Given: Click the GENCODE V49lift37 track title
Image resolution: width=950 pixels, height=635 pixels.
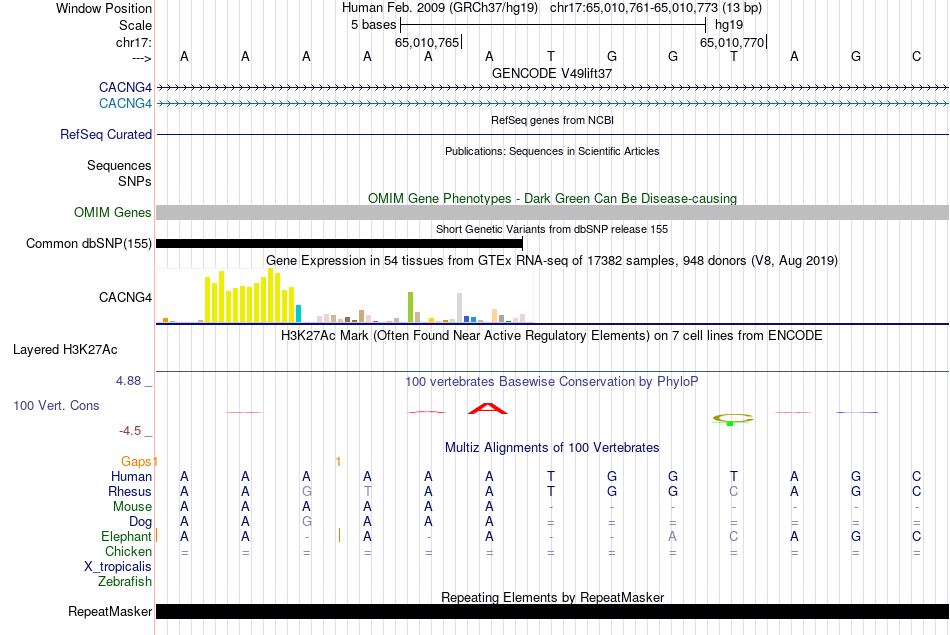Looking at the screenshot, I should click(x=552, y=73).
